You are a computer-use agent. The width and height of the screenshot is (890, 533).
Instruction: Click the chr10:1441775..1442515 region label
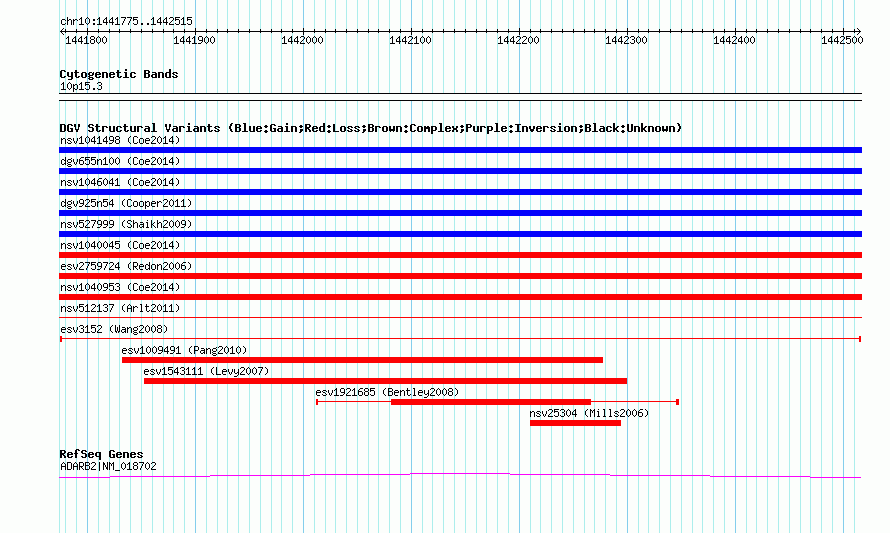(126, 21)
